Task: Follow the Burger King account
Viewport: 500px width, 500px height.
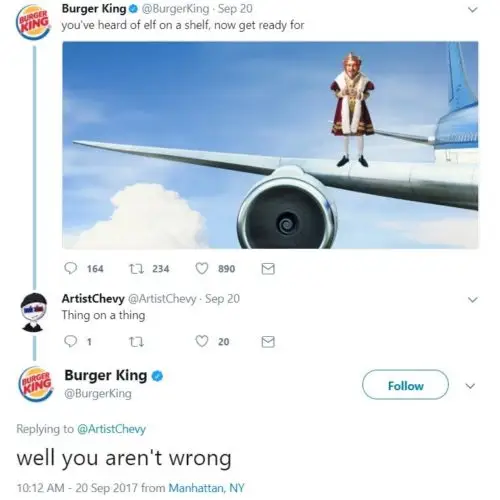Action: 405,385
